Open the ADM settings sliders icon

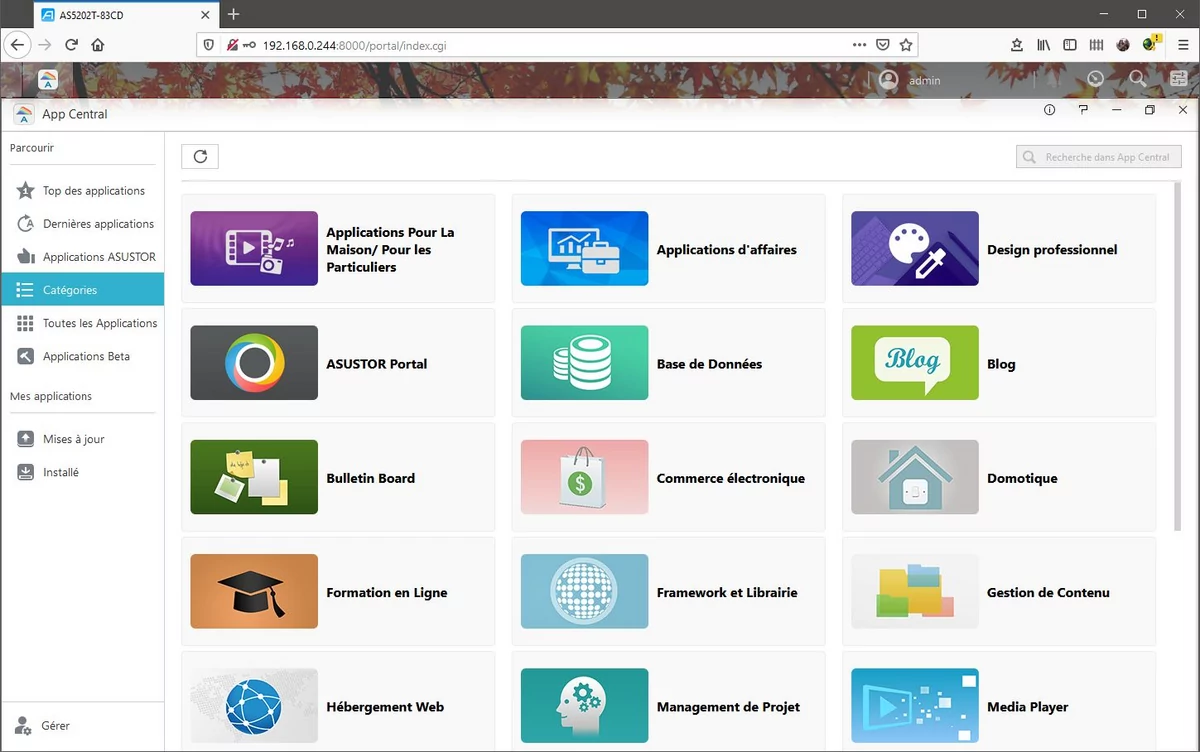(x=1178, y=79)
